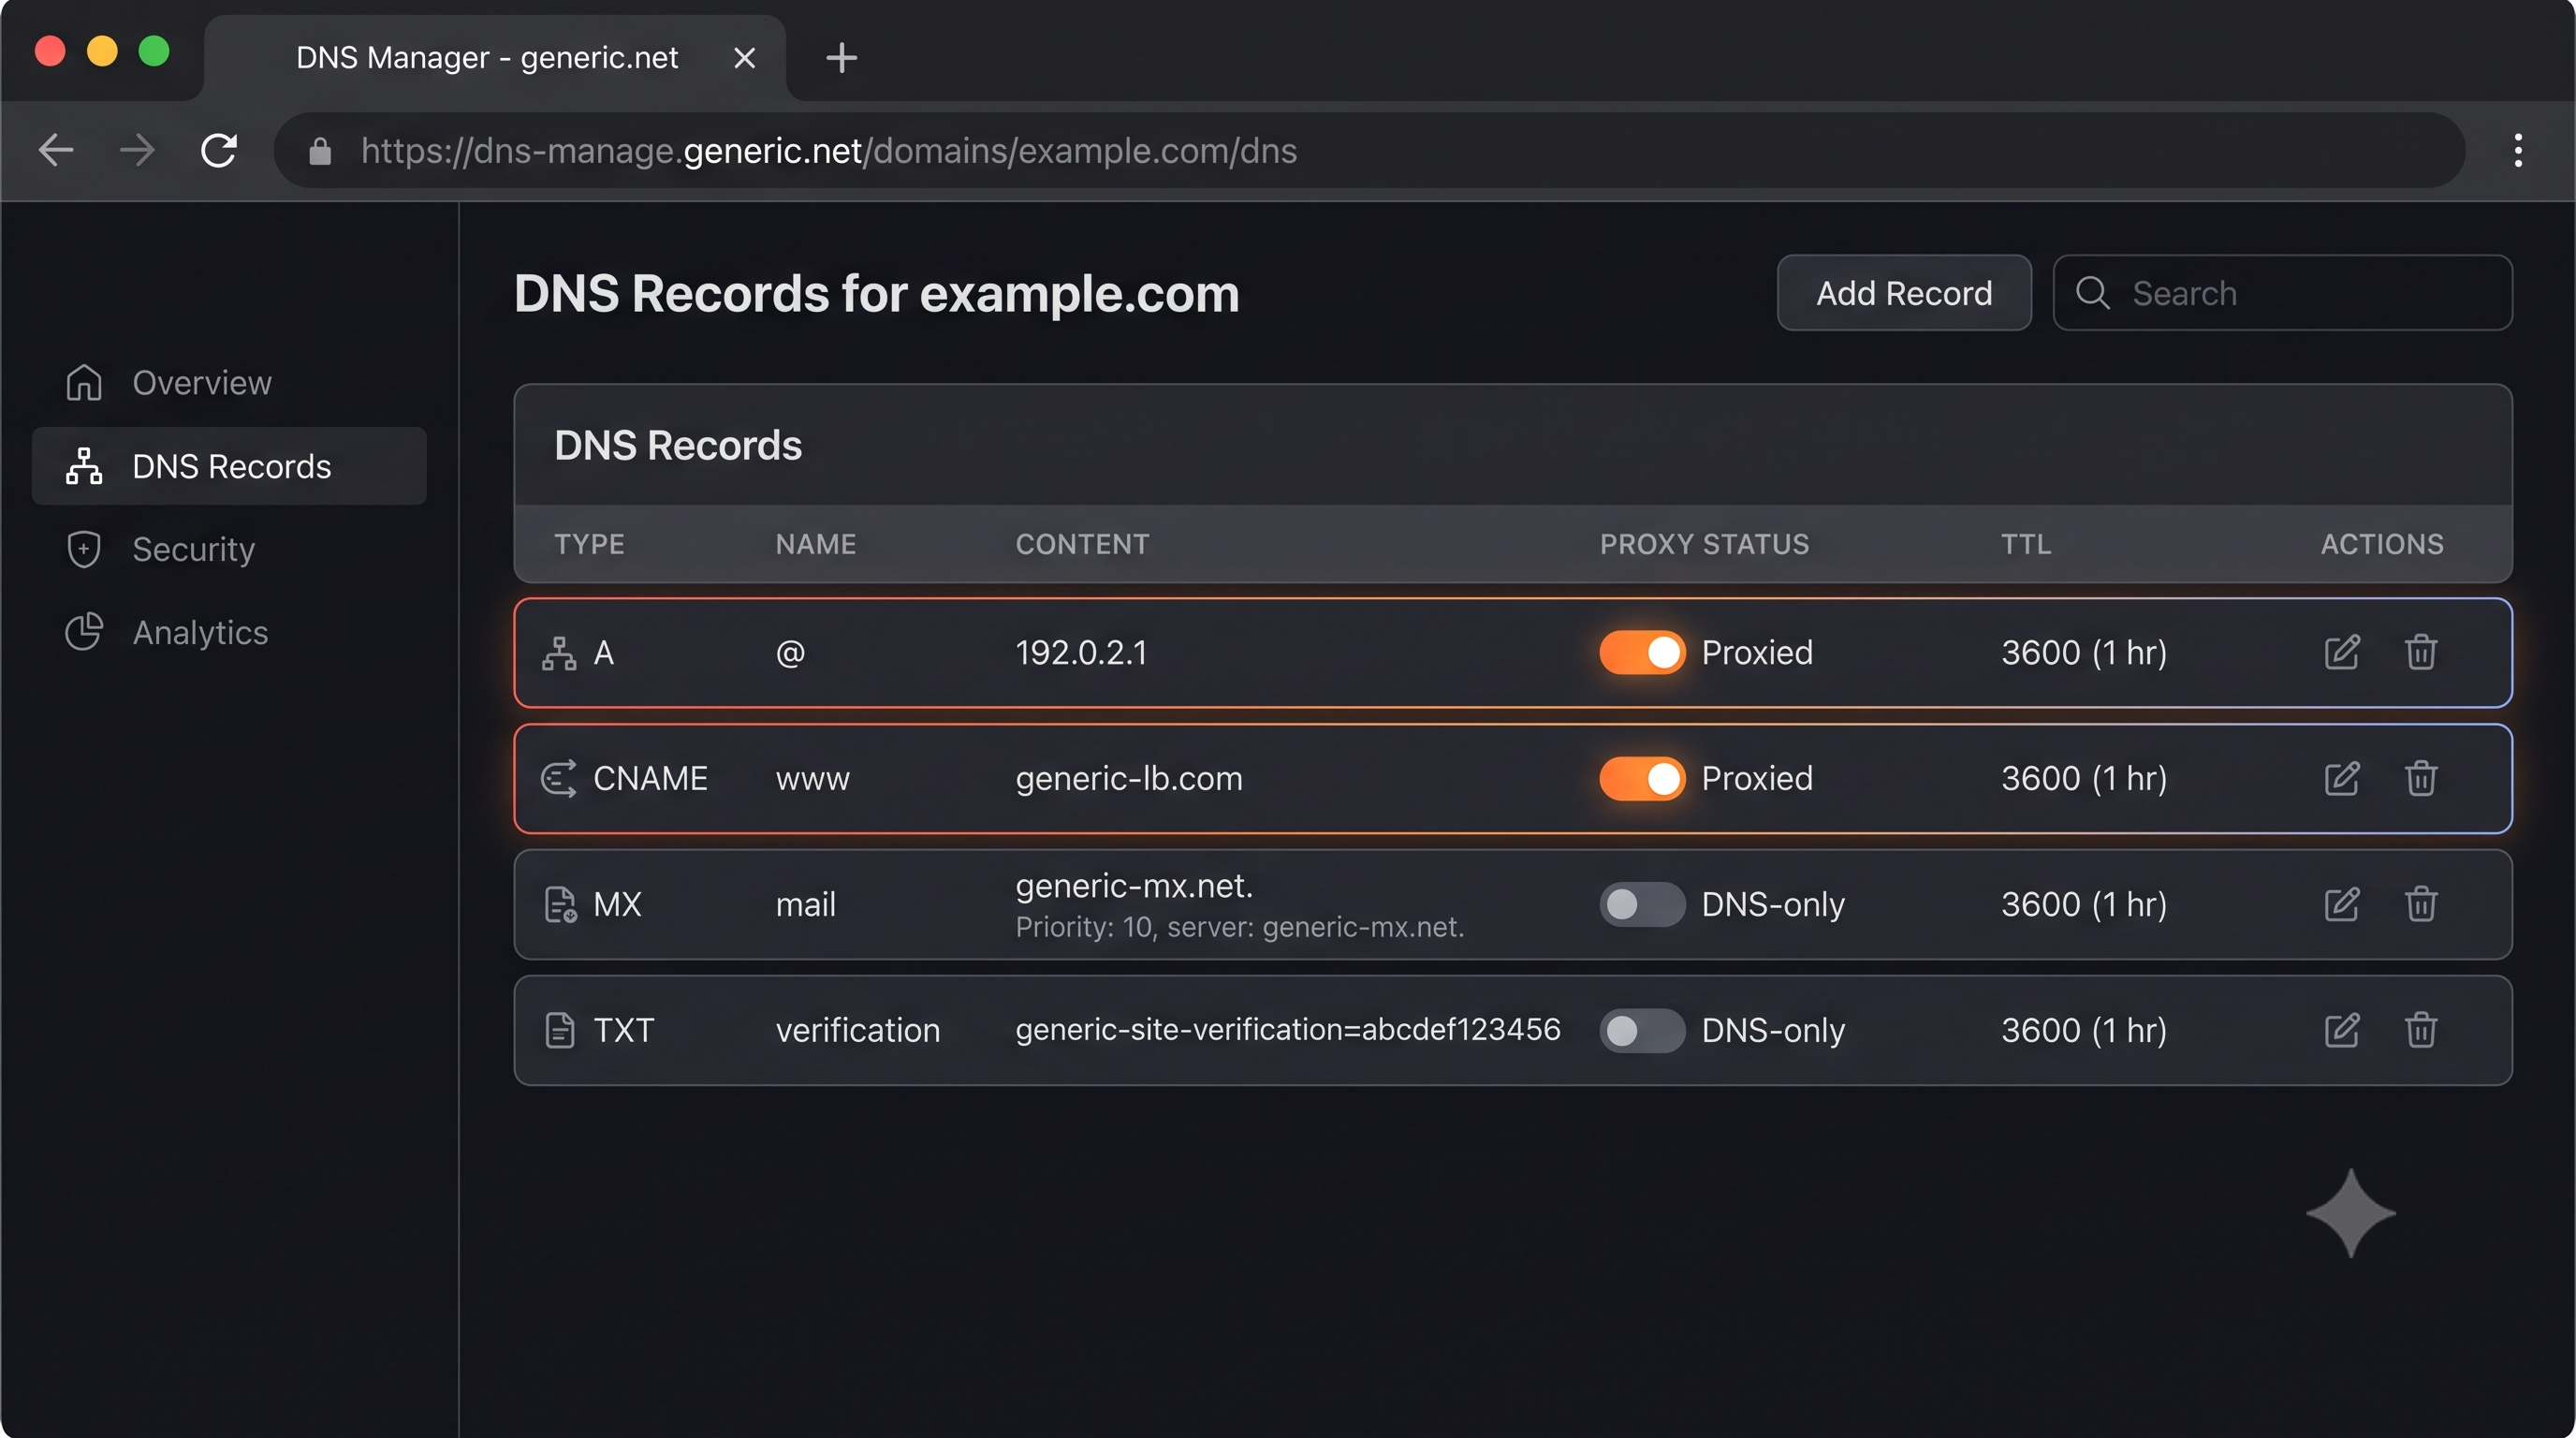Click the PROXY STATUS column header
This screenshot has height=1438, width=2576.
[1704, 544]
